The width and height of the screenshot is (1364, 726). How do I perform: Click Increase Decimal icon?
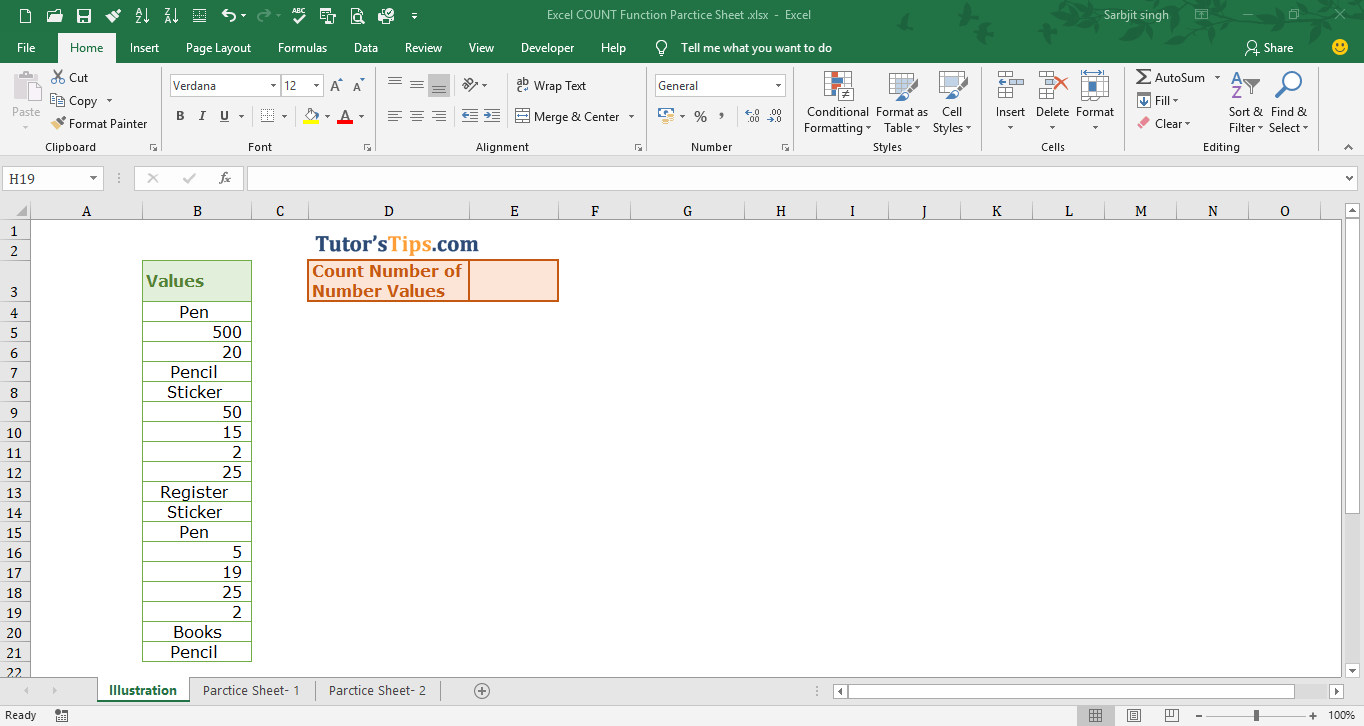752,116
